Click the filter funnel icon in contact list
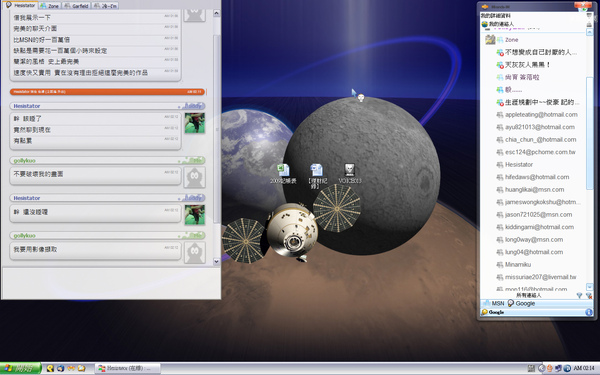 tap(579, 295)
